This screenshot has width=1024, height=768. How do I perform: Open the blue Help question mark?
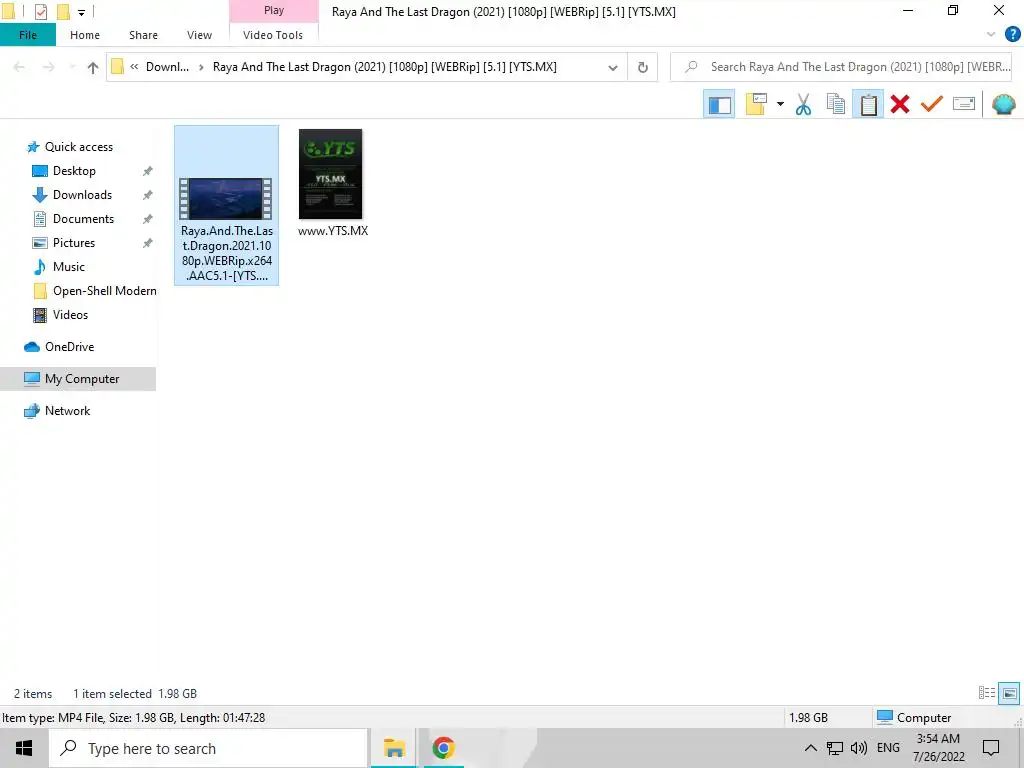[1012, 35]
